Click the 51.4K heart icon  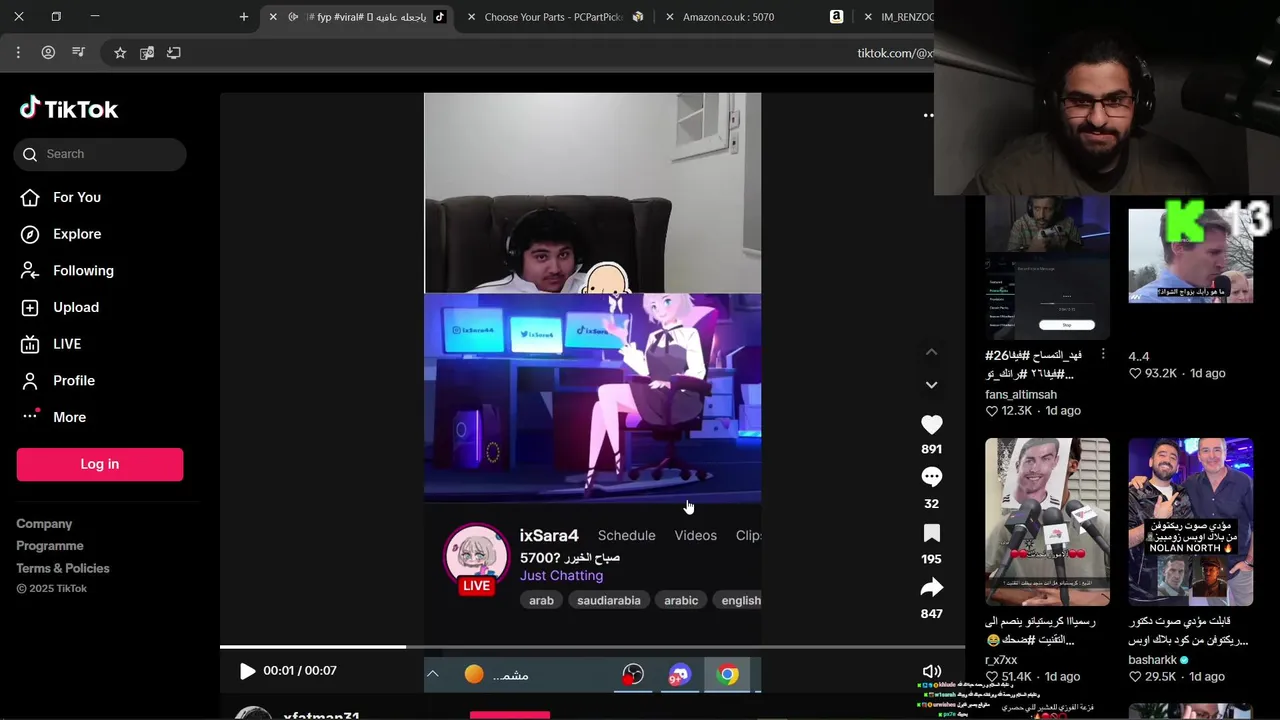click(992, 677)
